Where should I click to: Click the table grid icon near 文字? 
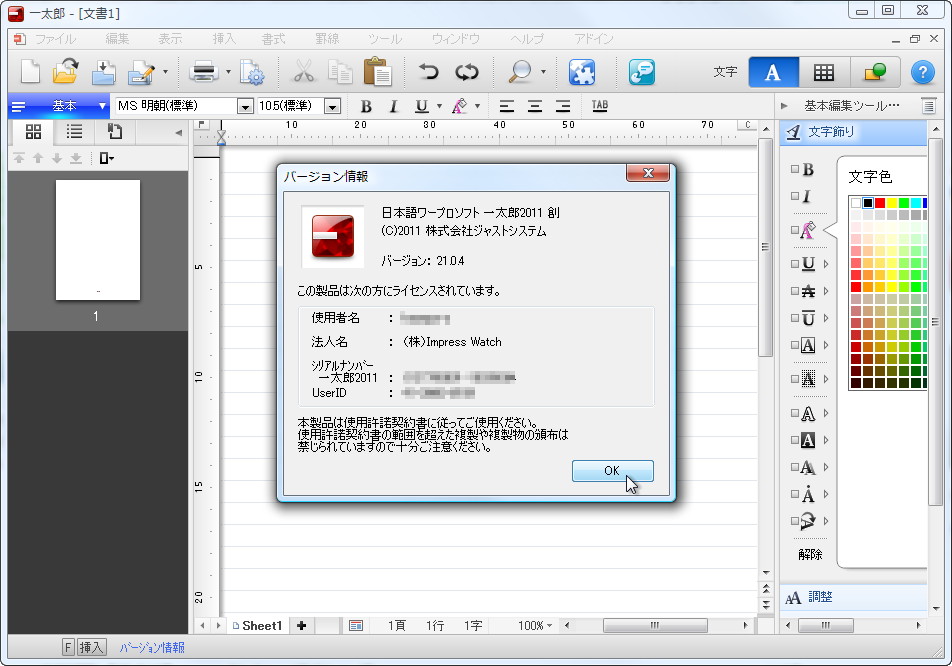(x=825, y=73)
